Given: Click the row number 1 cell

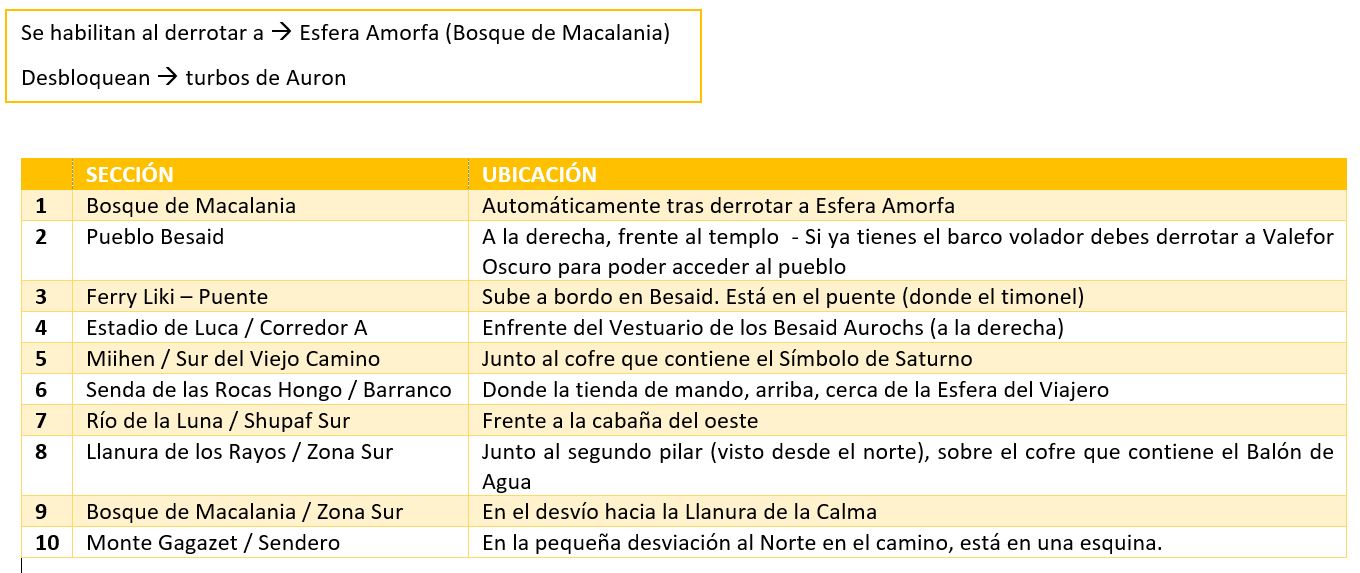Looking at the screenshot, I should (x=41, y=206).
